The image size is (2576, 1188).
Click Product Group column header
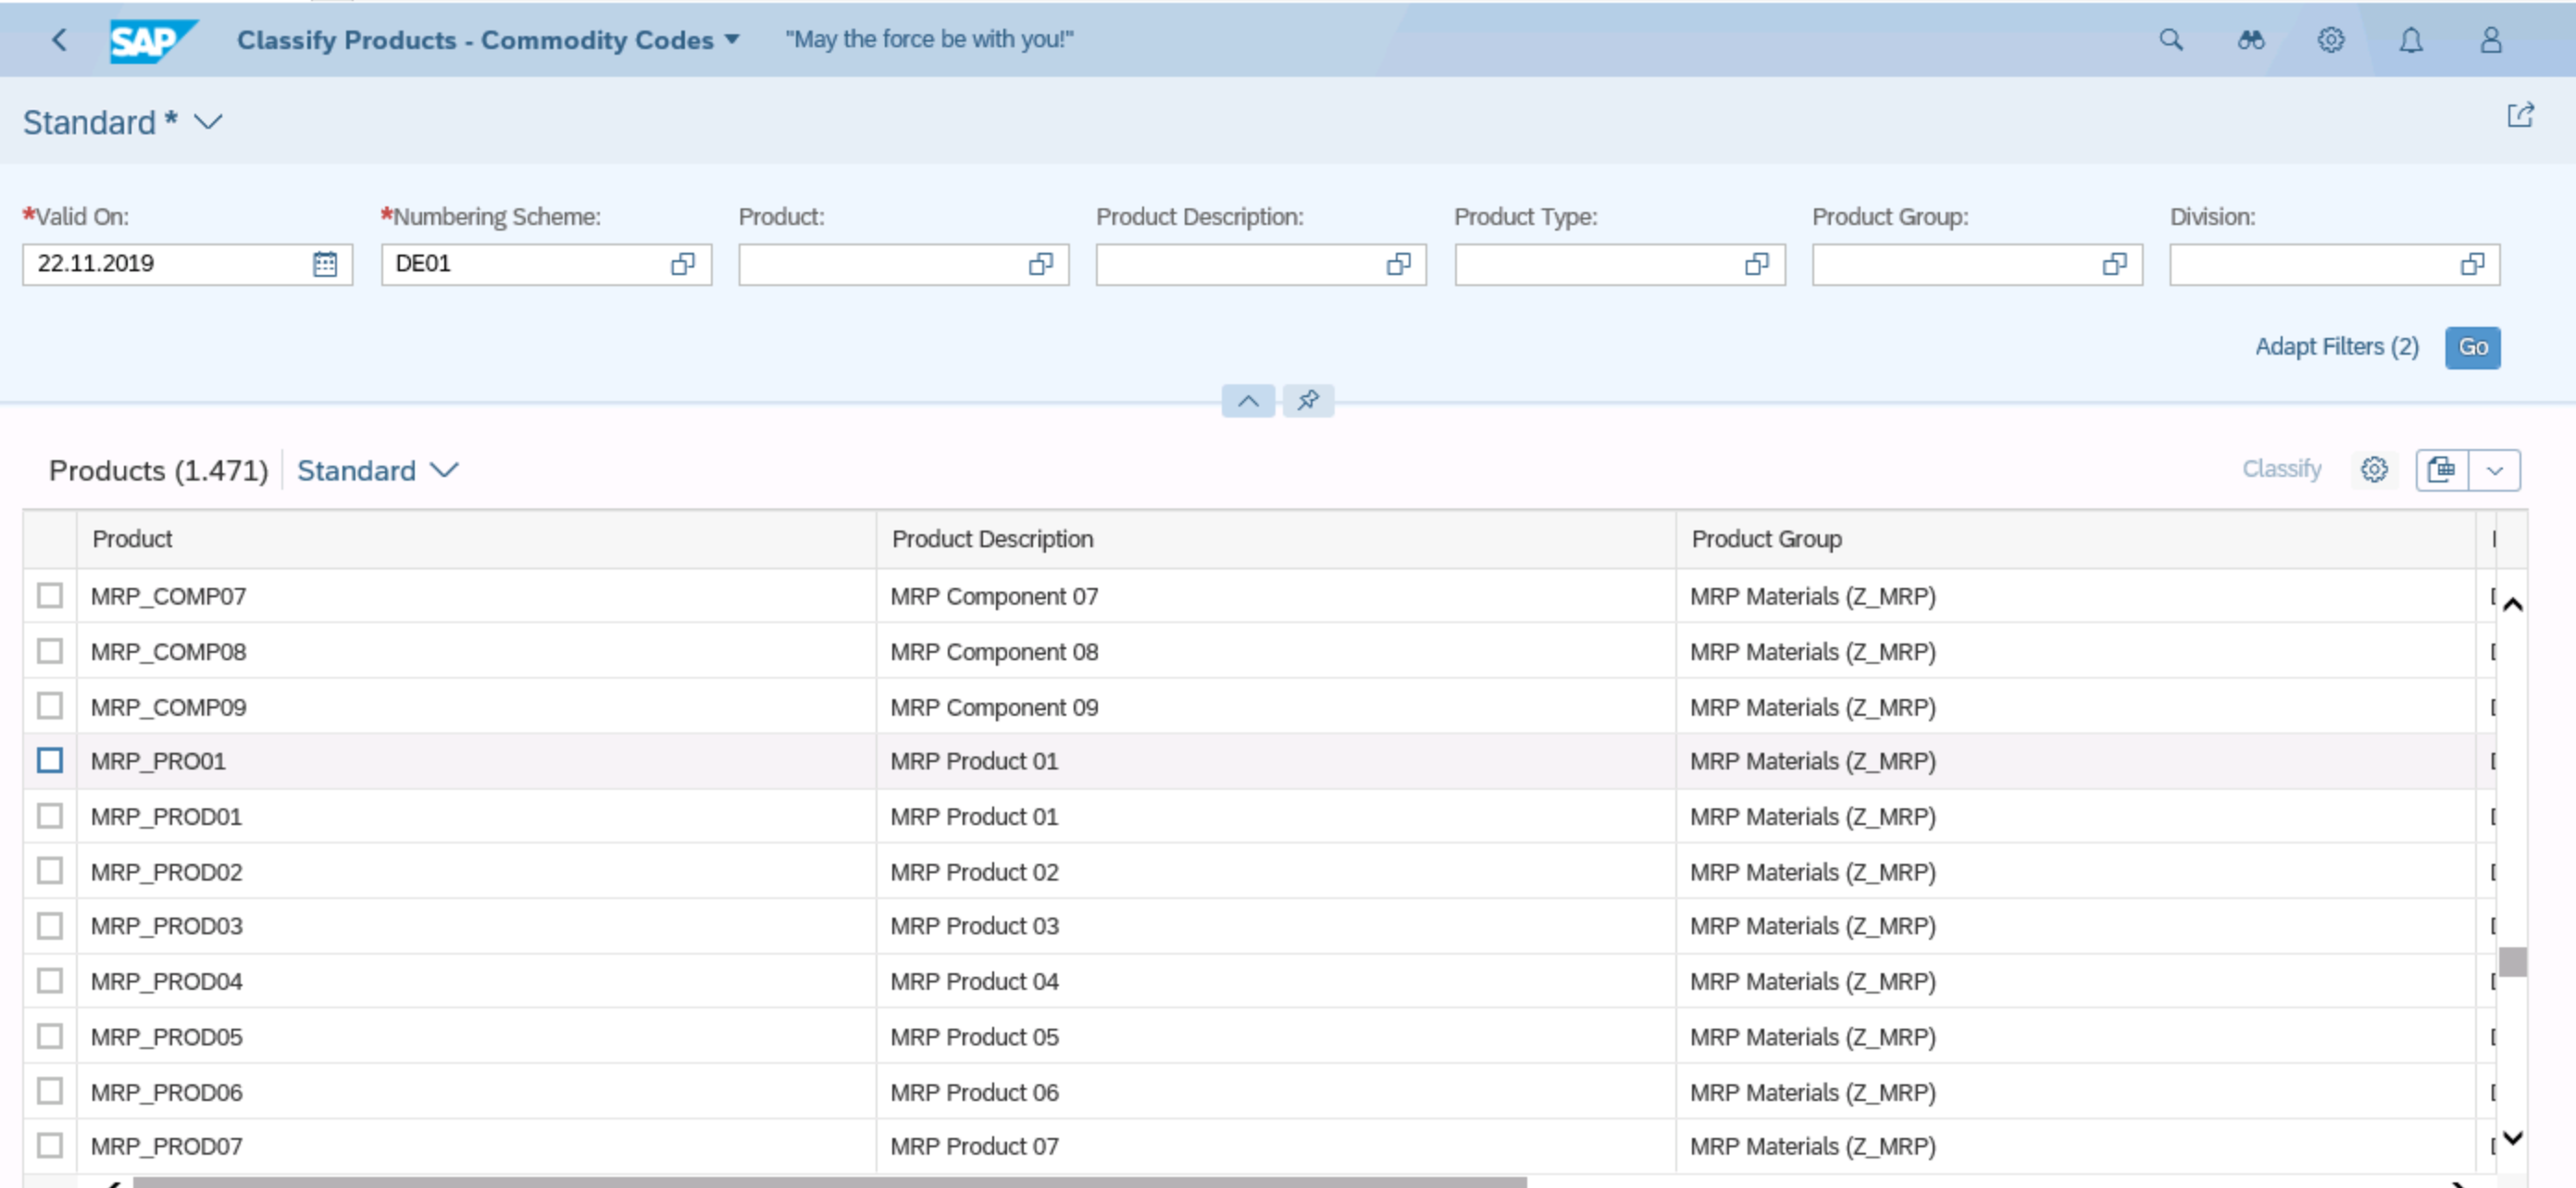click(x=2076, y=539)
